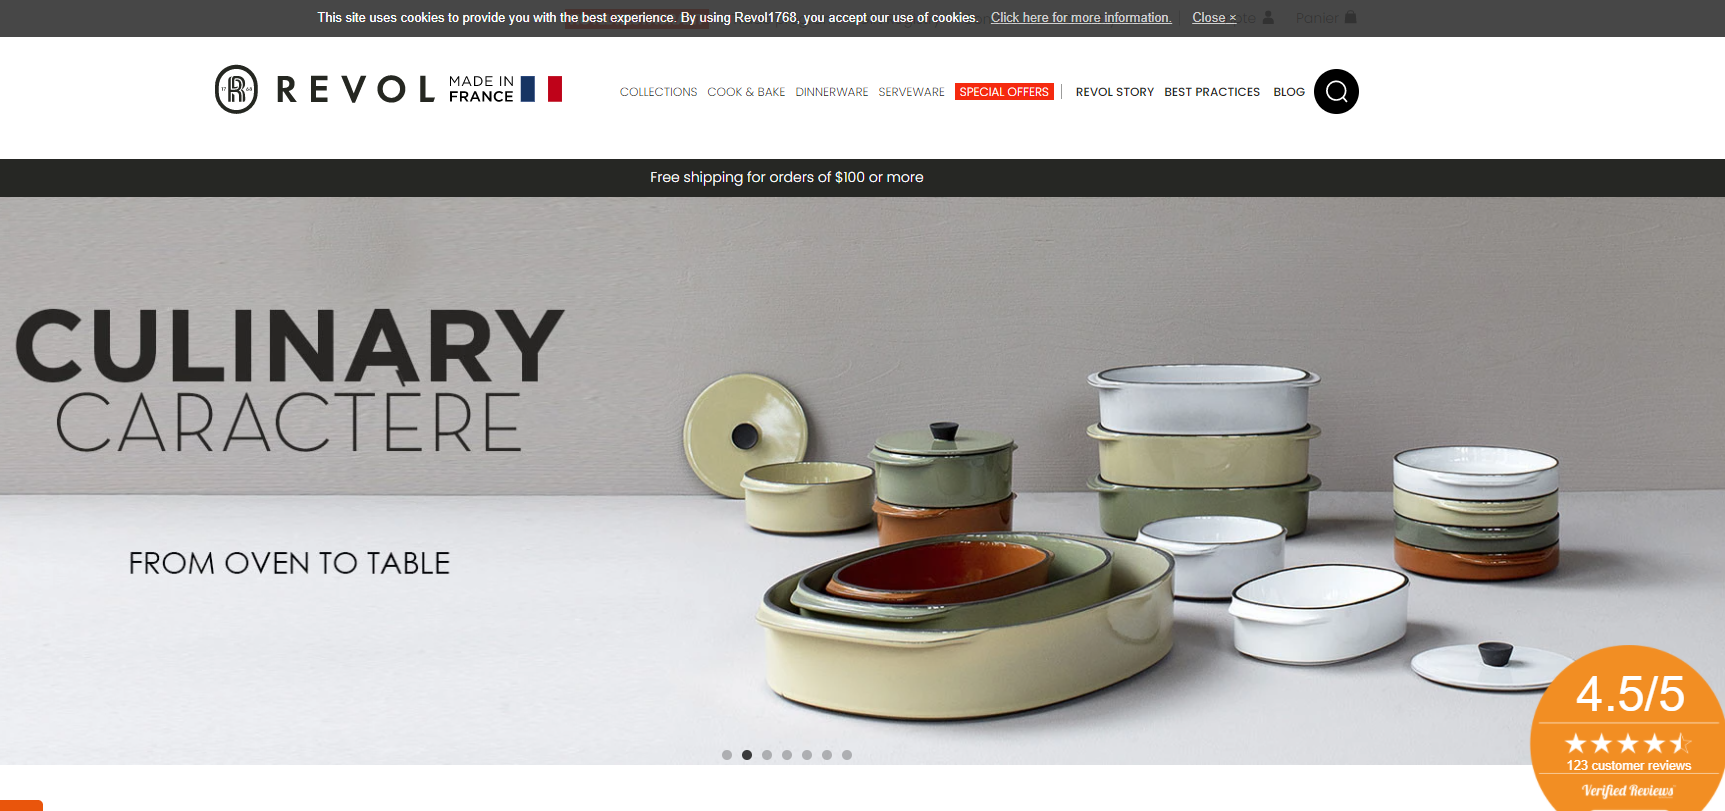Click the REVOL wordmark logo
The width and height of the screenshot is (1725, 811).
355,90
